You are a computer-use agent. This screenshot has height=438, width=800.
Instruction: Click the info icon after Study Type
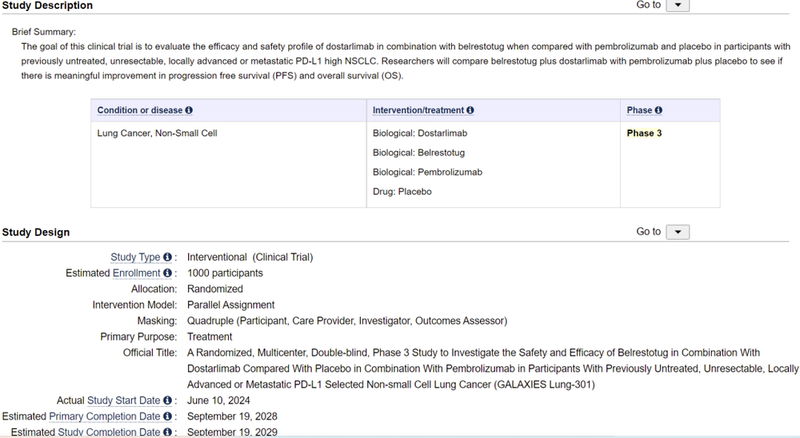point(167,257)
